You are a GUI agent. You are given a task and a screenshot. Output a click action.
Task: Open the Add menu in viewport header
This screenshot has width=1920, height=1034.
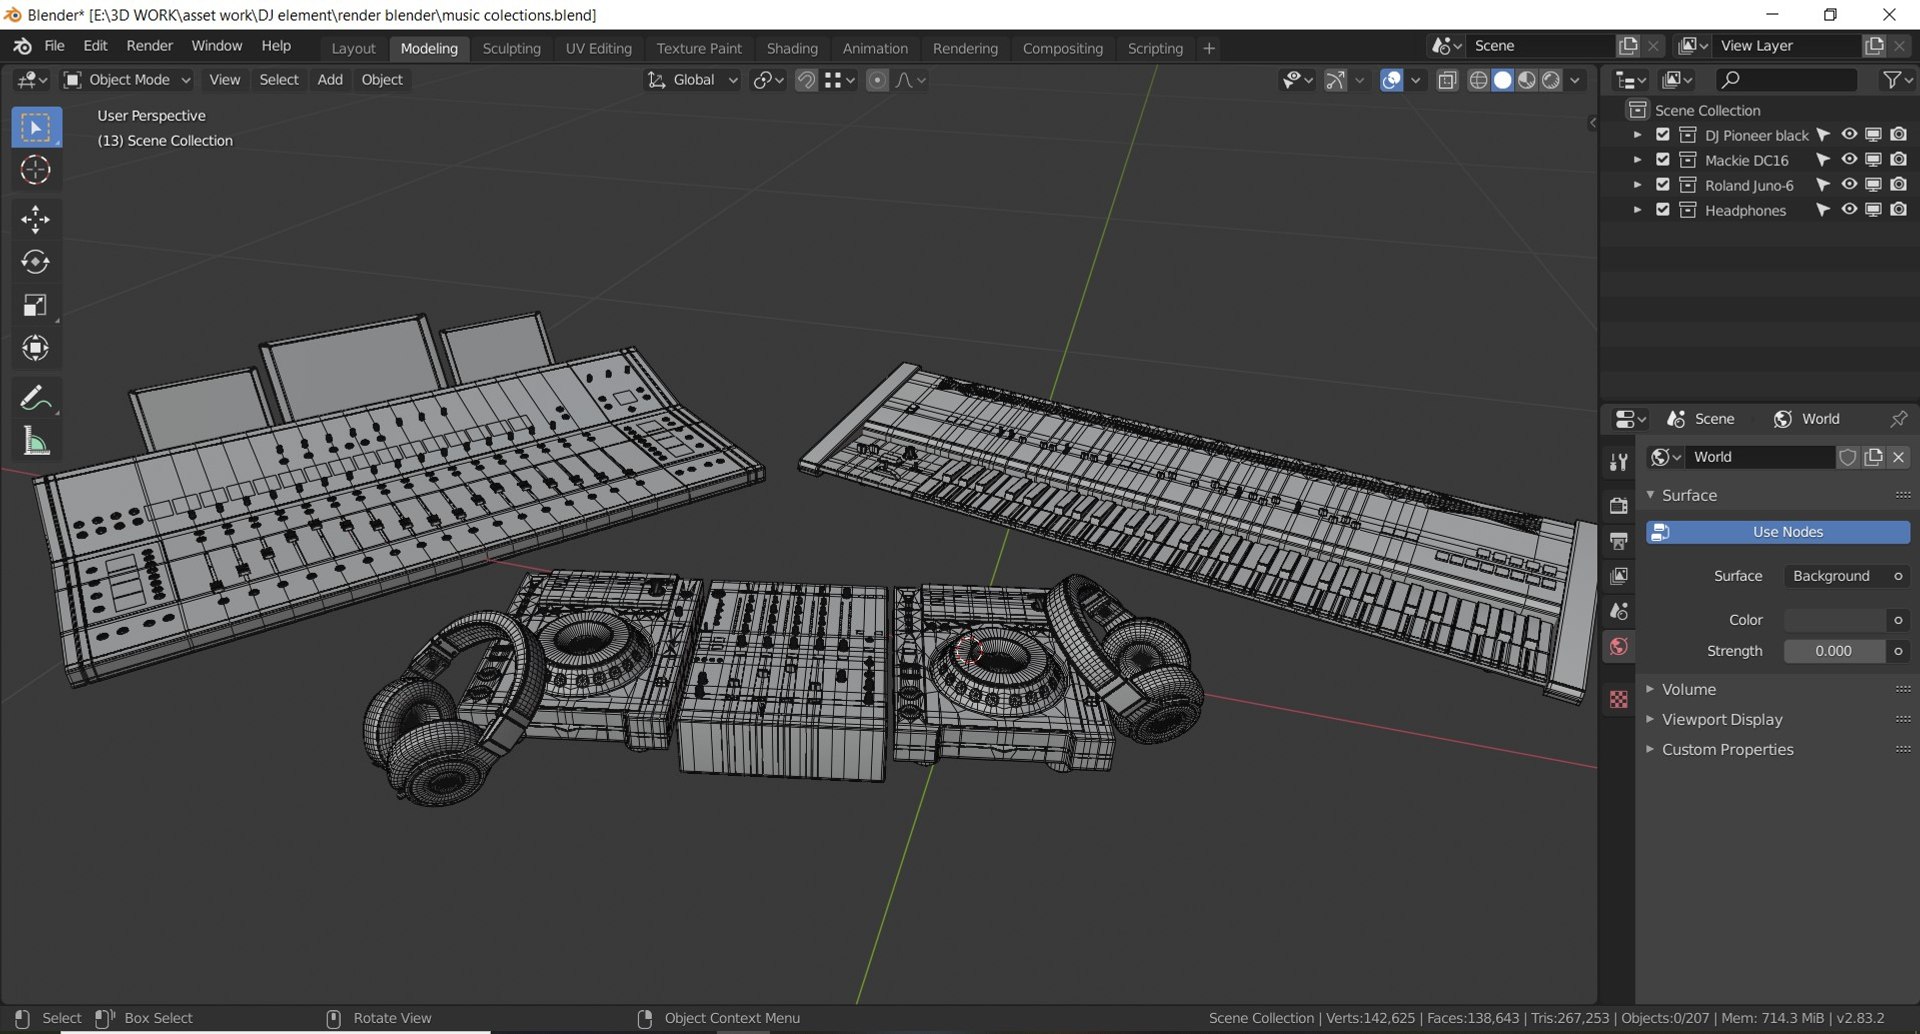pos(330,80)
